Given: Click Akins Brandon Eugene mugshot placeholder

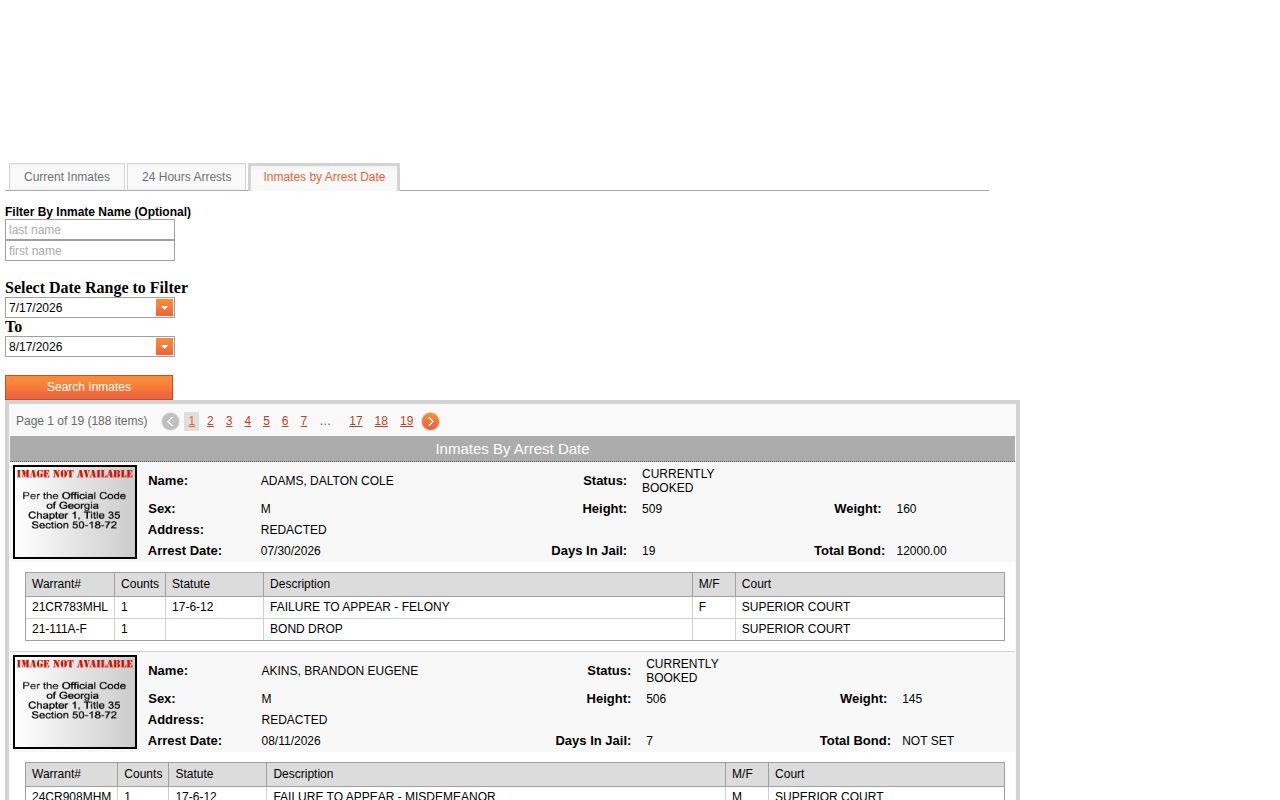Looking at the screenshot, I should pyautogui.click(x=75, y=702).
